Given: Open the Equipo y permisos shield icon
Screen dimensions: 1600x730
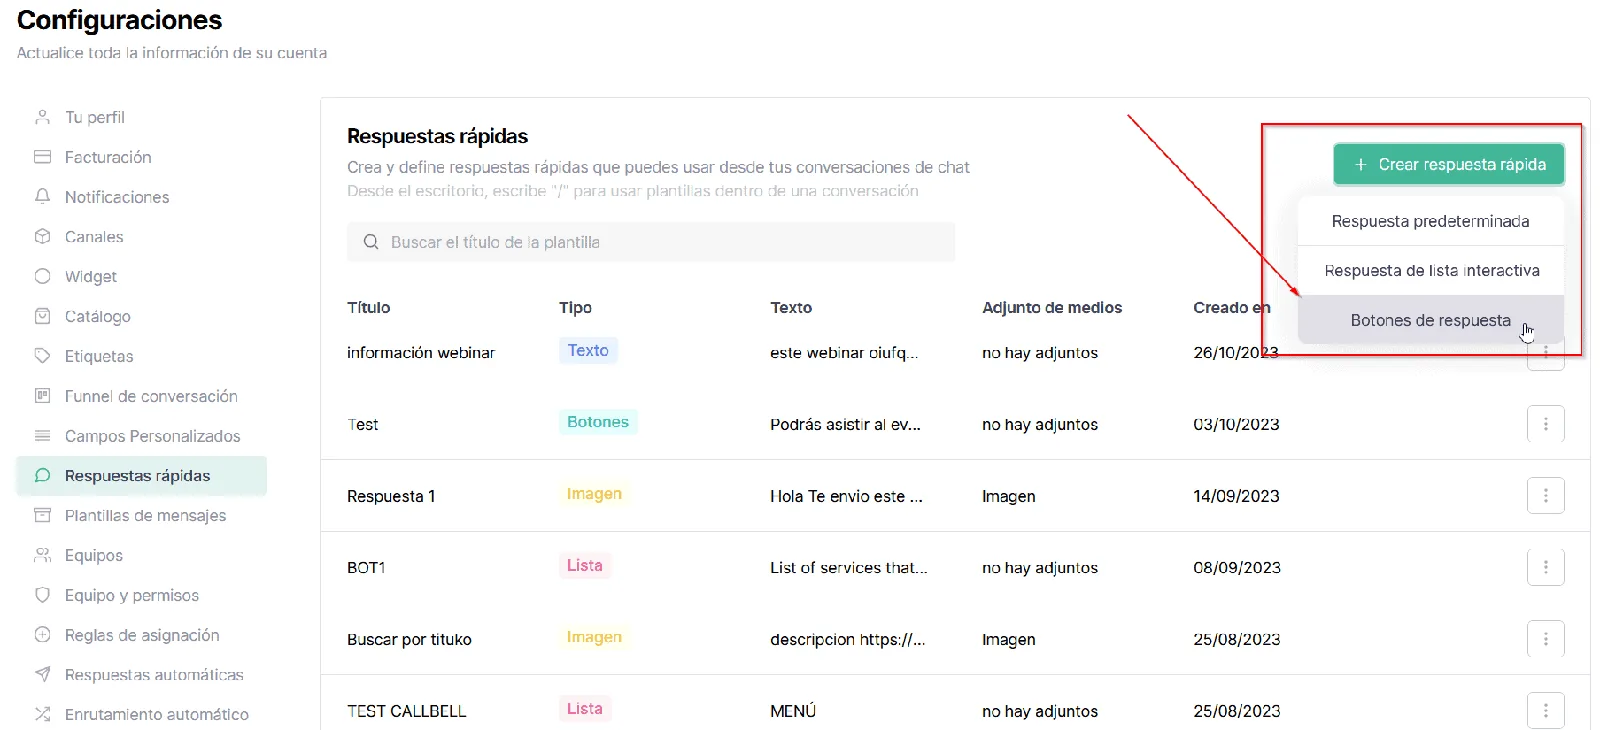Looking at the screenshot, I should click(42, 595).
